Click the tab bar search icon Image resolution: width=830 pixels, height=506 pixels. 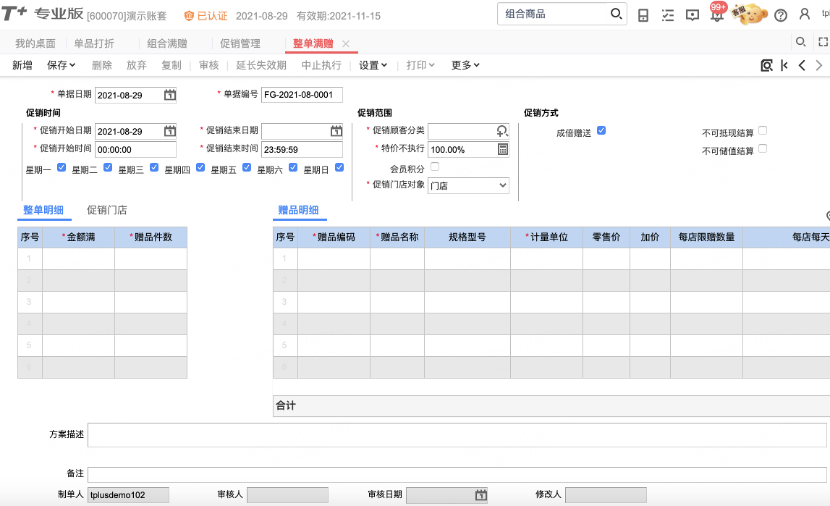800,41
